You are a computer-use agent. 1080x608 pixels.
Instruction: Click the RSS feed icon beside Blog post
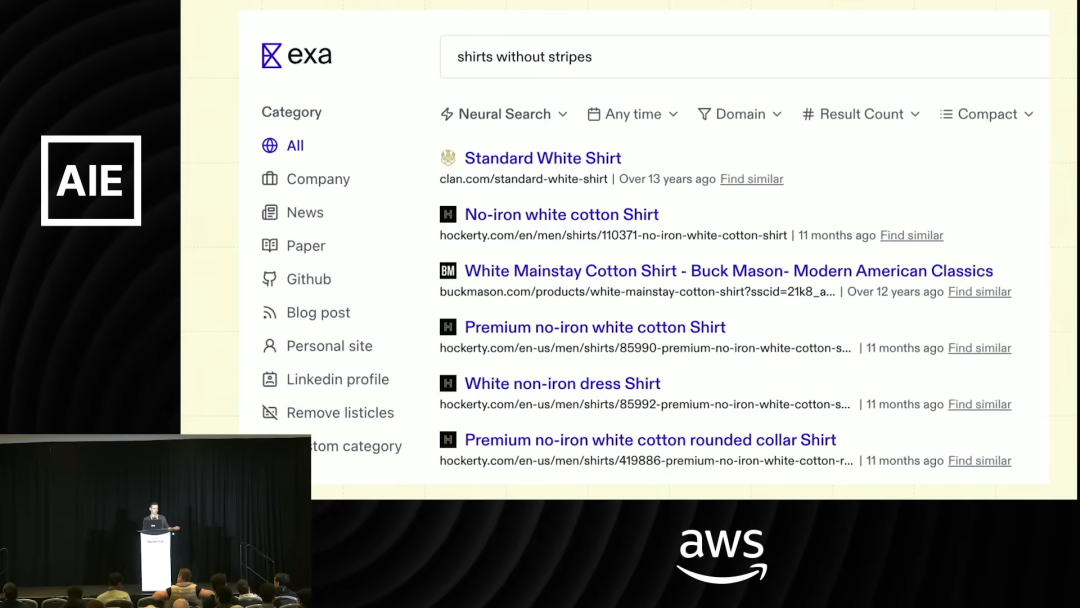pyautogui.click(x=269, y=313)
